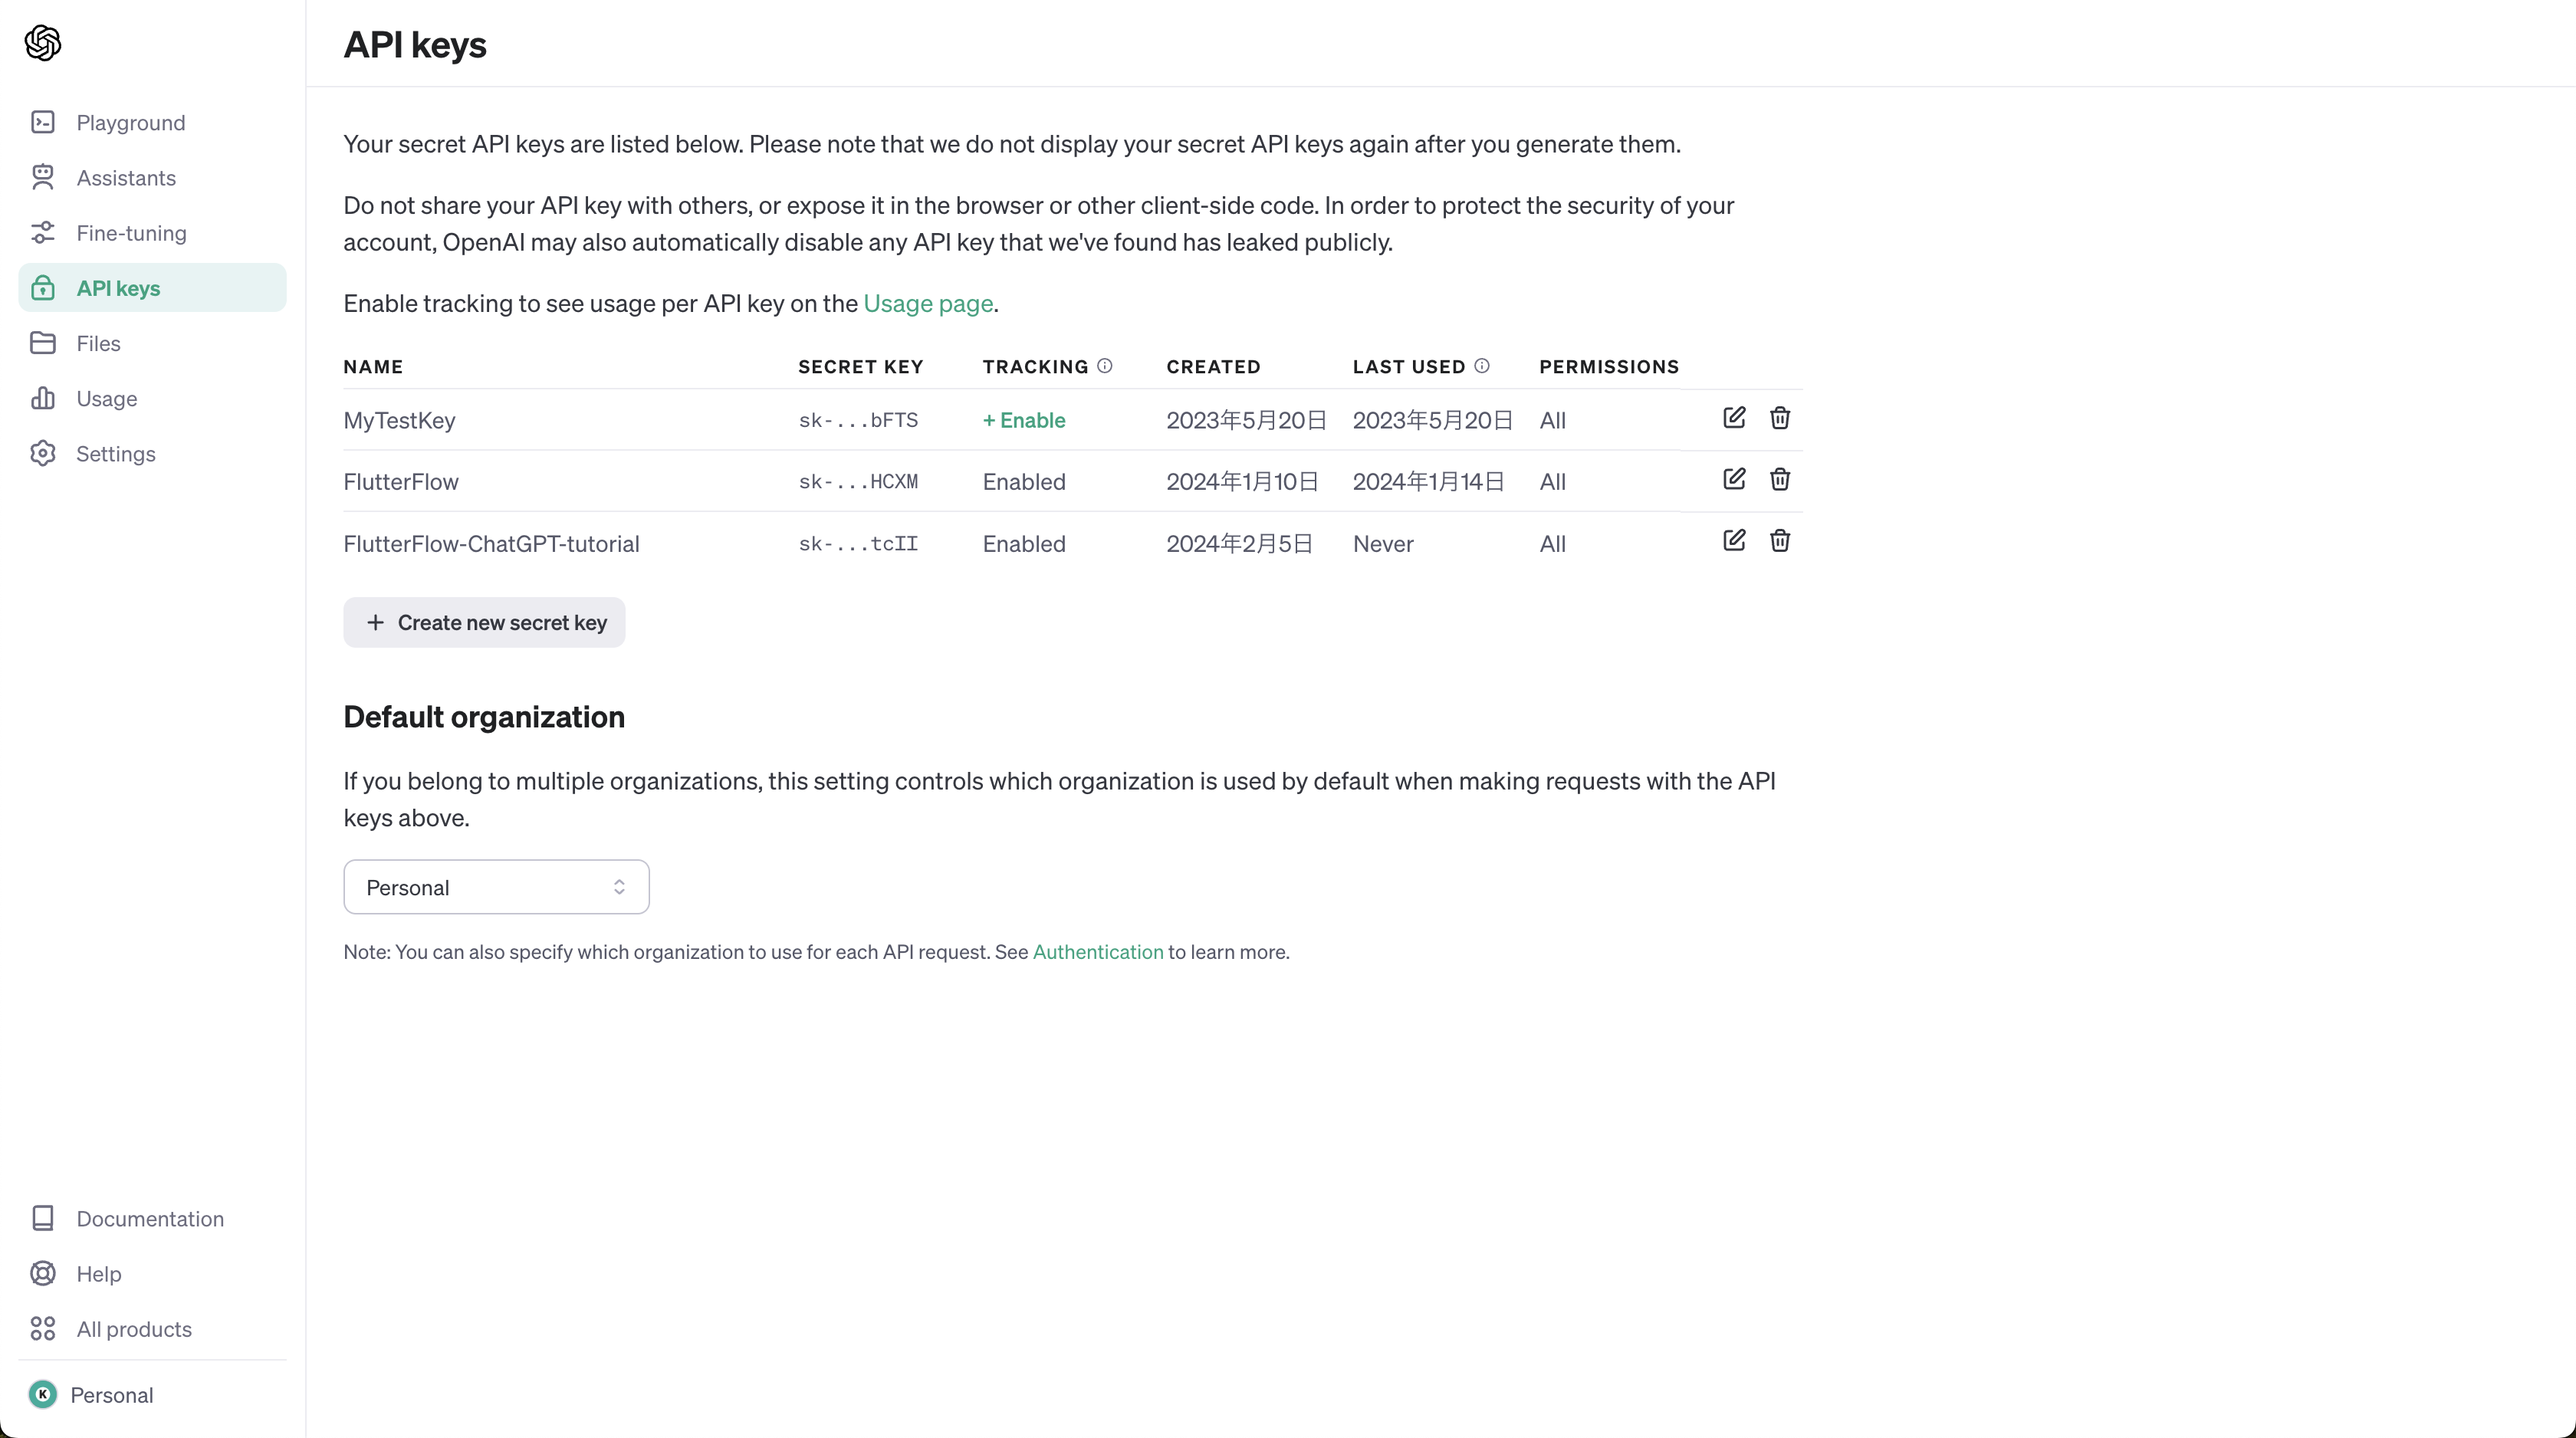Navigate to Fine-tuning in sidebar

[x=131, y=233]
